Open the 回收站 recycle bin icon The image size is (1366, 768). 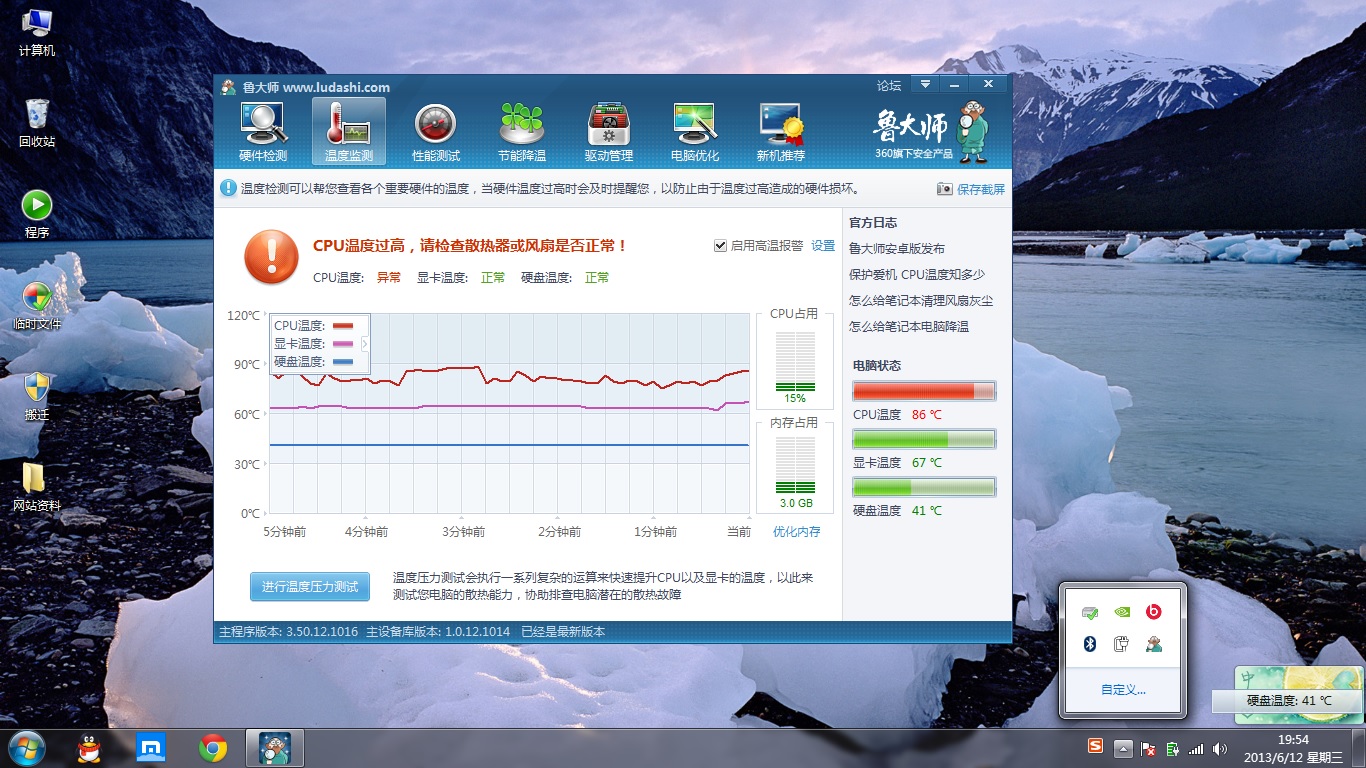point(37,124)
